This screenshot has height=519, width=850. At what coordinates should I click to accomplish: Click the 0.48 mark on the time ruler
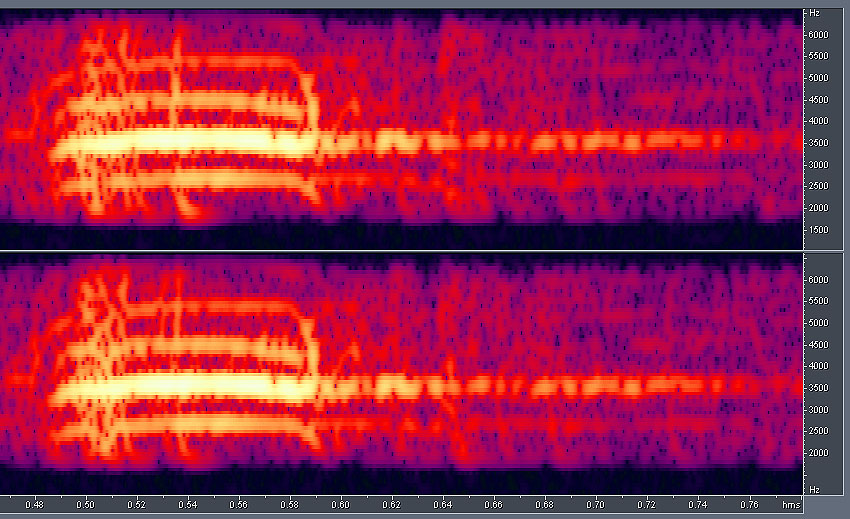coord(34,505)
